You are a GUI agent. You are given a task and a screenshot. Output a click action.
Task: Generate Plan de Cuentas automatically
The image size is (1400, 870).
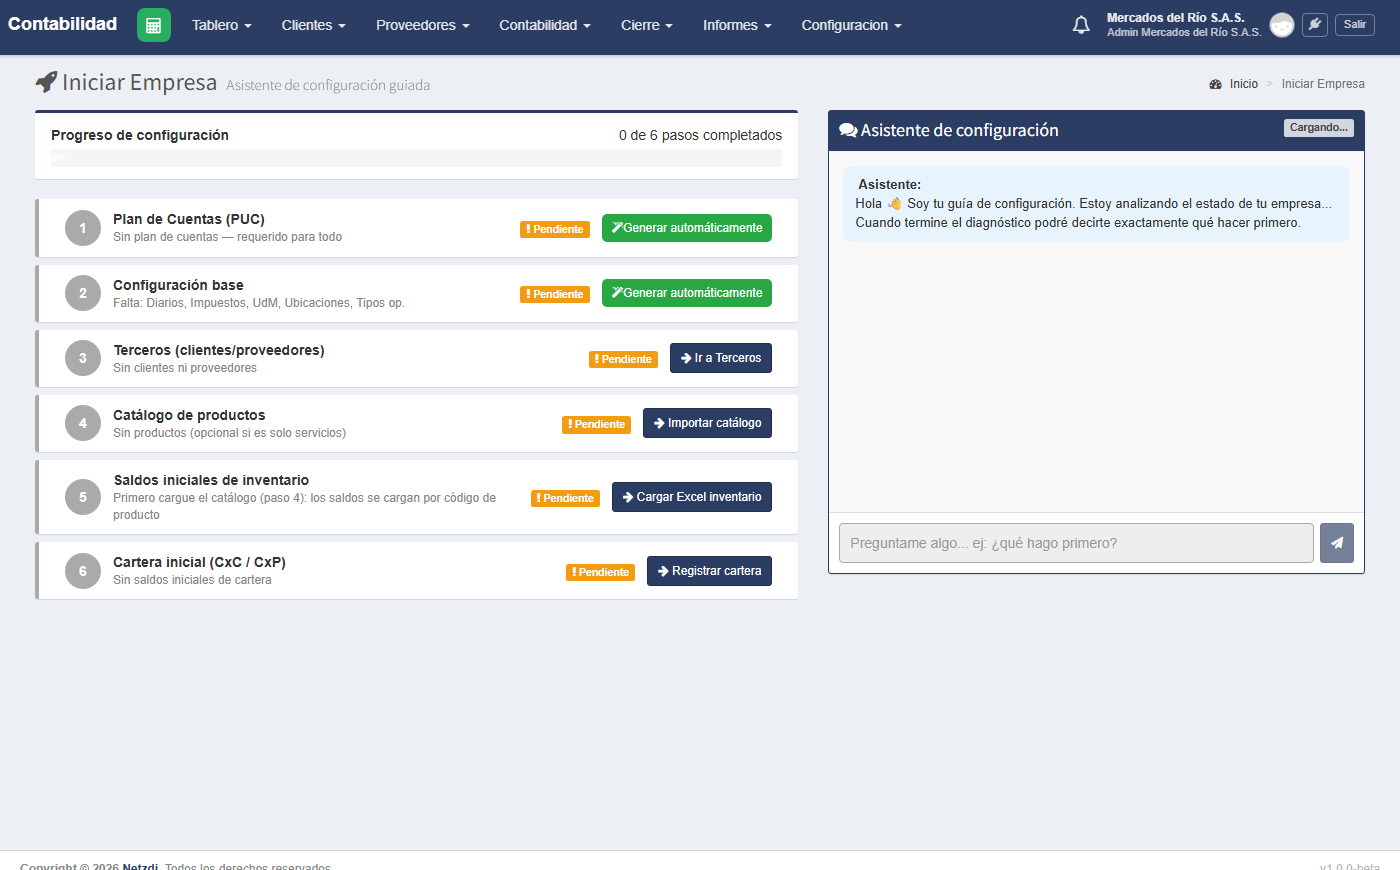[x=687, y=228]
